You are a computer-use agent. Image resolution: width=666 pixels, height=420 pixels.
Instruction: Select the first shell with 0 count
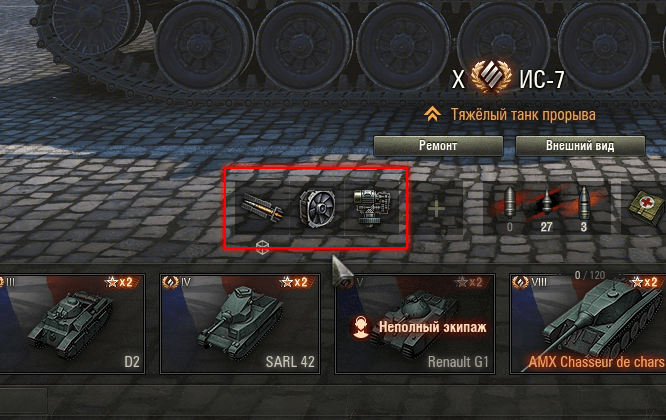pos(509,208)
